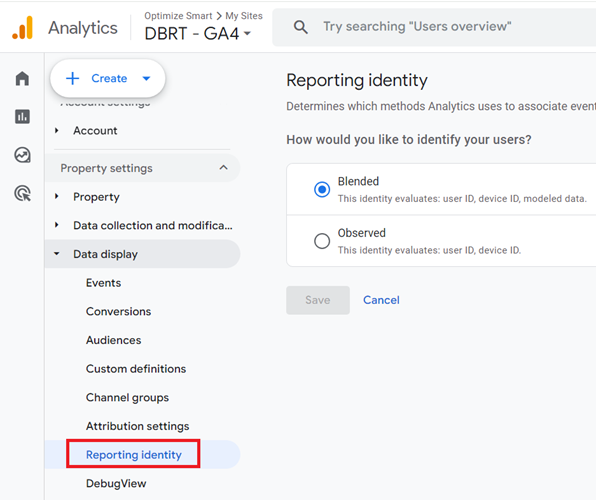This screenshot has width=596, height=500.
Task: Open Events under Data display
Action: (103, 283)
